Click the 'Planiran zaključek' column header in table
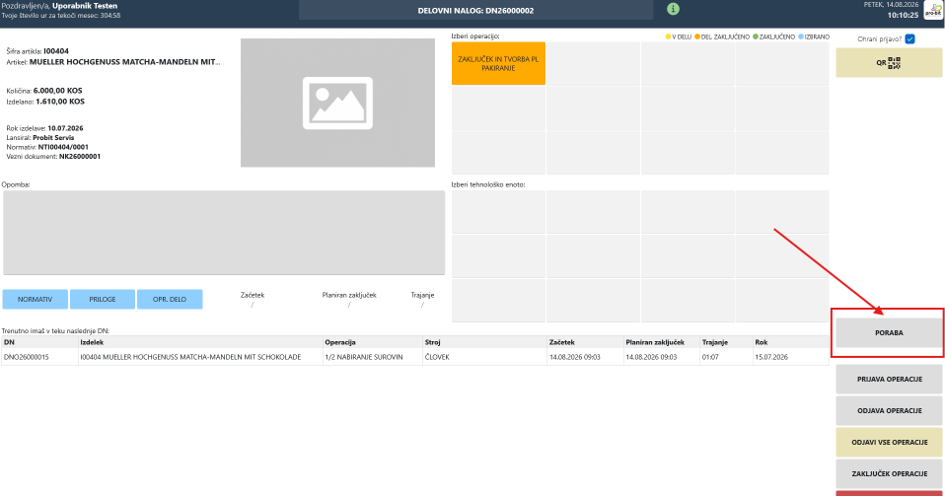The height and width of the screenshot is (496, 945). pos(661,342)
